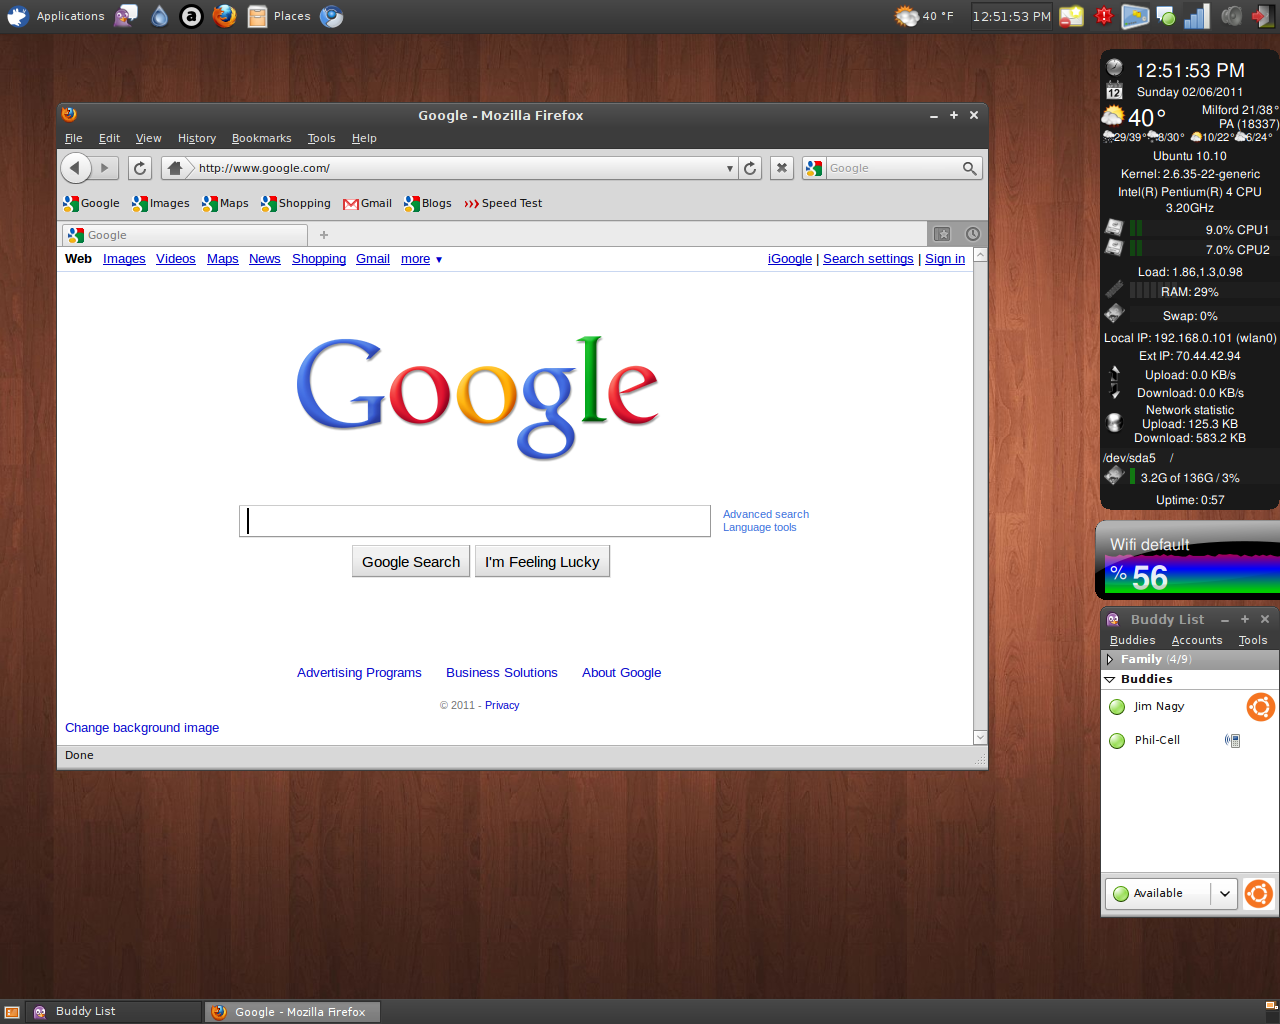The width and height of the screenshot is (1280, 1024).
Task: Open Firefox Bookmarks menu
Action: 261,138
